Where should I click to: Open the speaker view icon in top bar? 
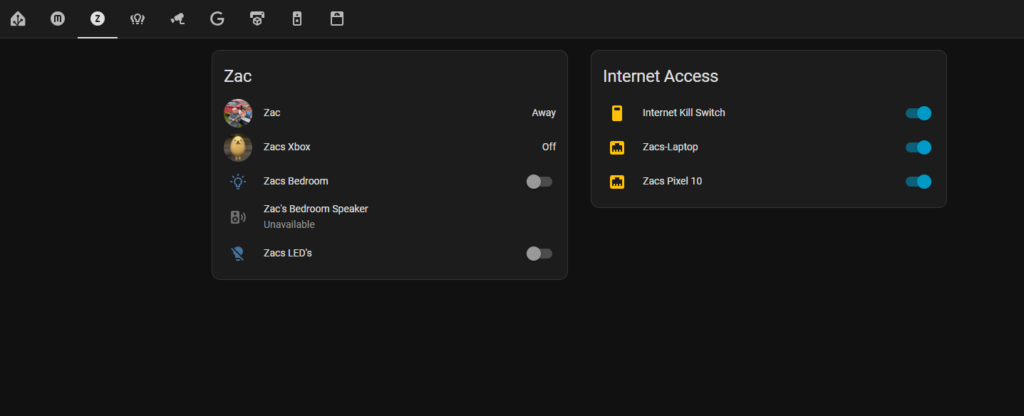pyautogui.click(x=297, y=18)
